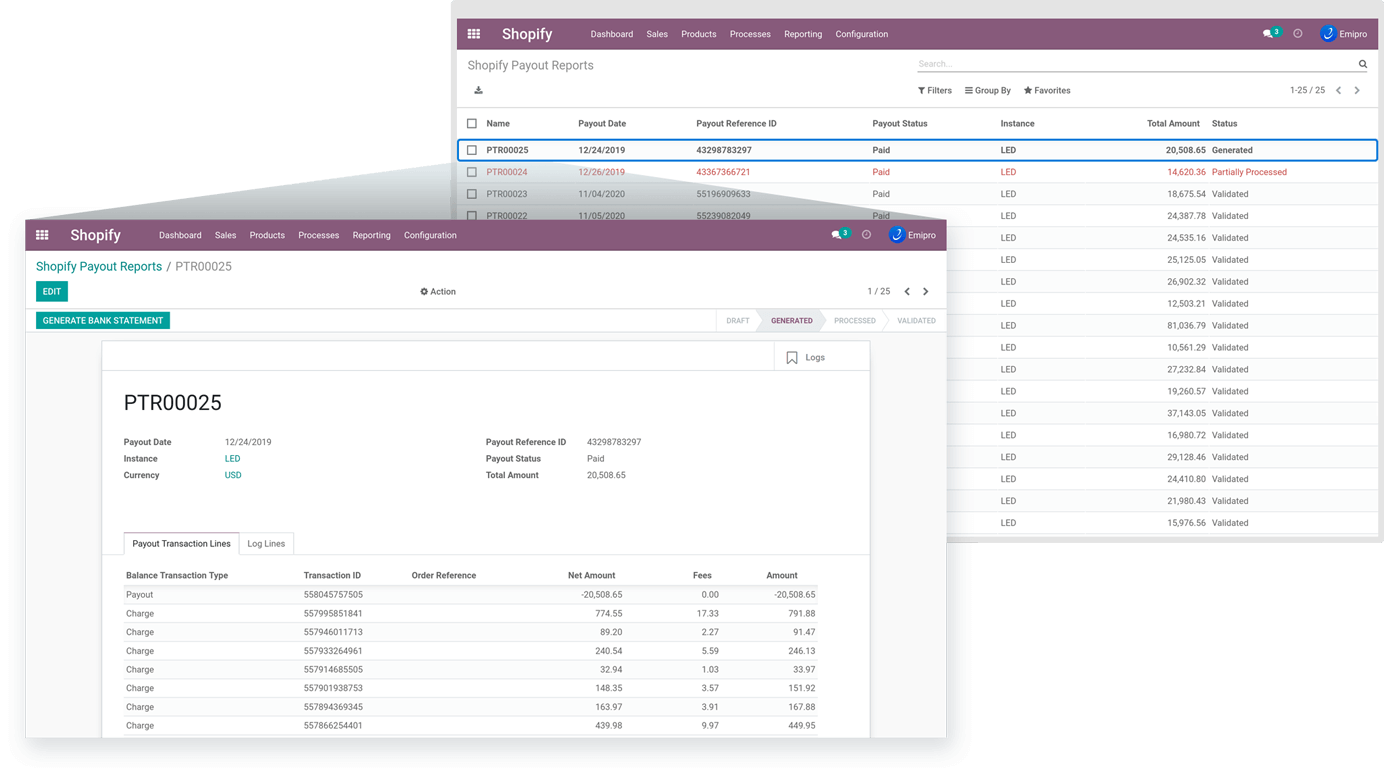This screenshot has width=1384, height=768.
Task: Toggle the select-all checkbox in list header
Action: (x=472, y=124)
